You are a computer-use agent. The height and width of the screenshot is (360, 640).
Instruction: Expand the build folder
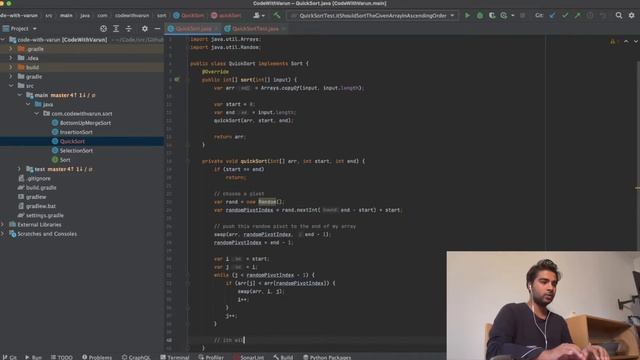(11, 67)
